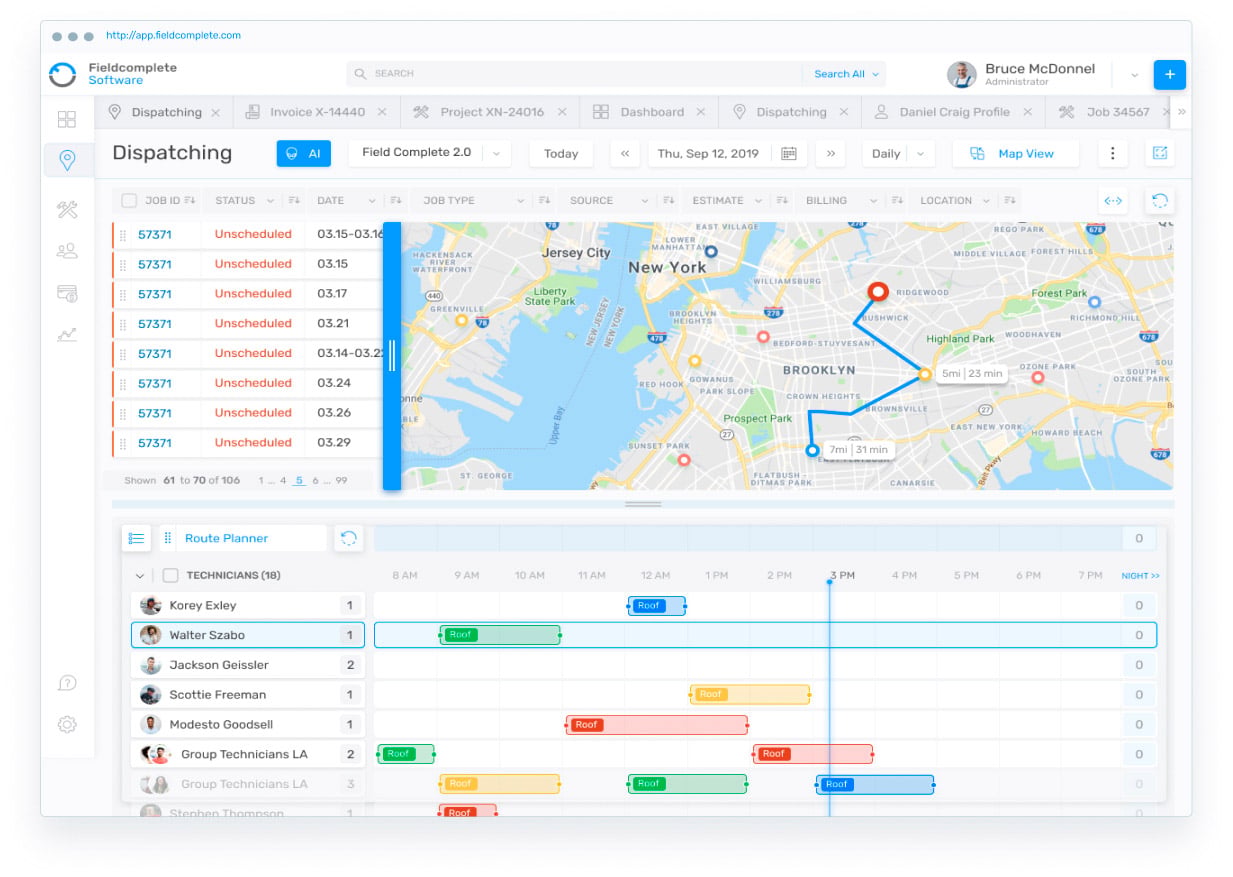The height and width of the screenshot is (877, 1233).
Task: Select Korey Exley's blue Roof job block
Action: pyautogui.click(x=657, y=605)
